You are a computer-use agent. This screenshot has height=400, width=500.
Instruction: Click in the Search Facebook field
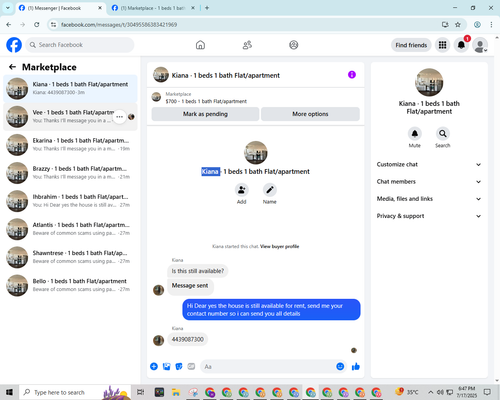80,45
